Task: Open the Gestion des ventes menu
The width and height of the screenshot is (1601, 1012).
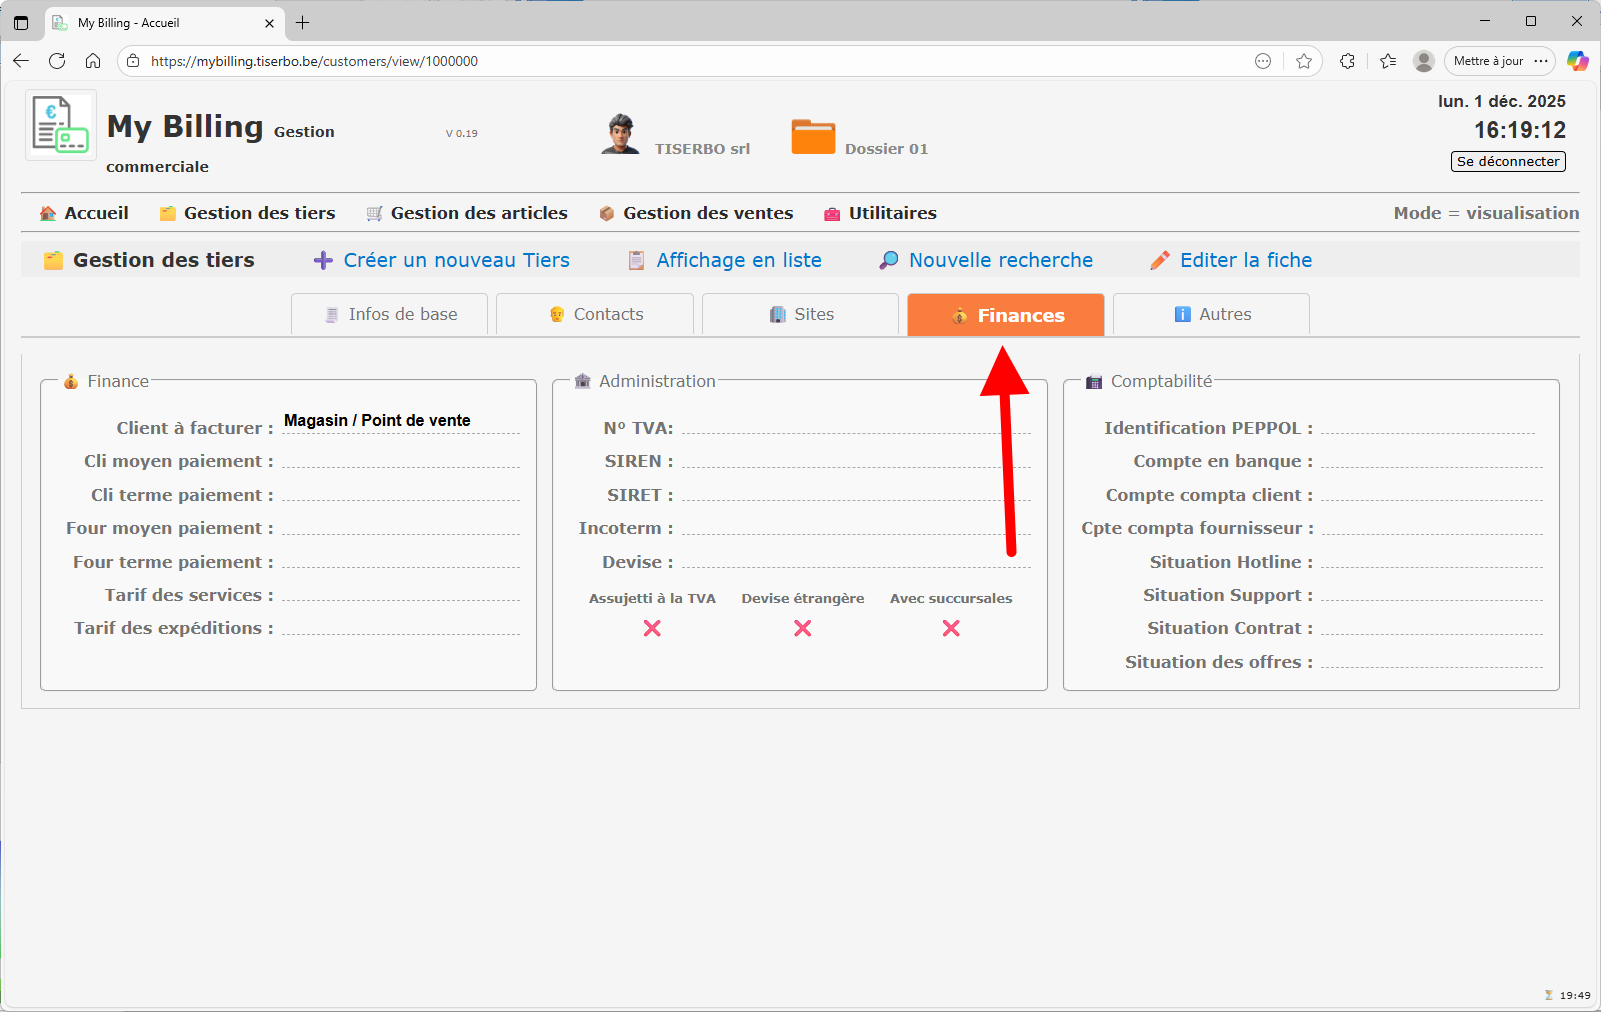Action: pyautogui.click(x=694, y=212)
